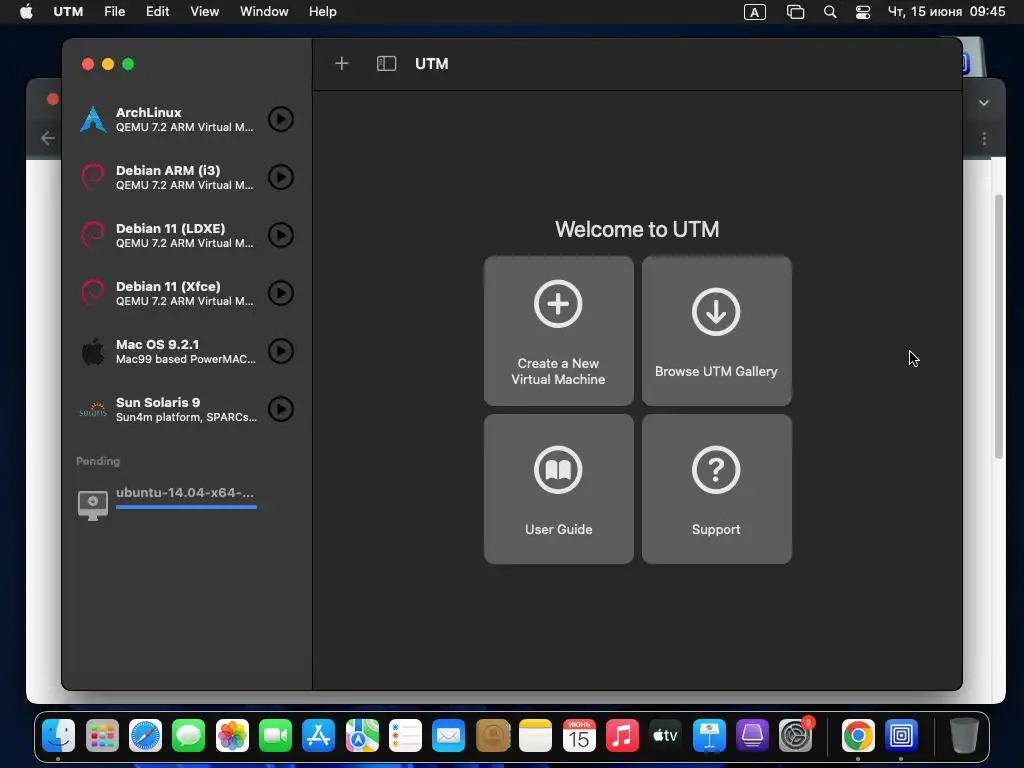Open the Help menu

click(323, 12)
